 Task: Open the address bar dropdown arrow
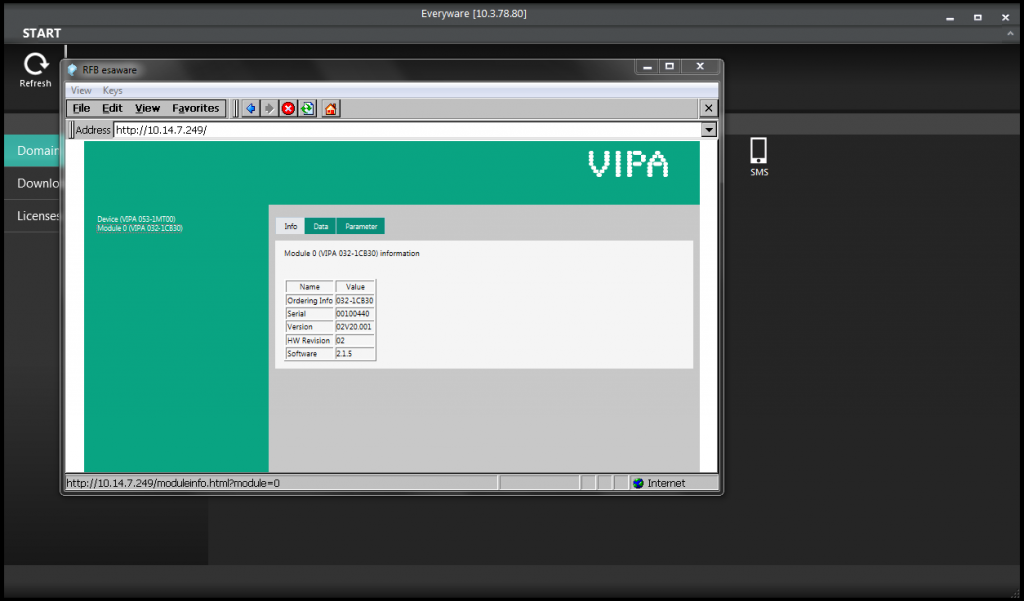[x=709, y=130]
